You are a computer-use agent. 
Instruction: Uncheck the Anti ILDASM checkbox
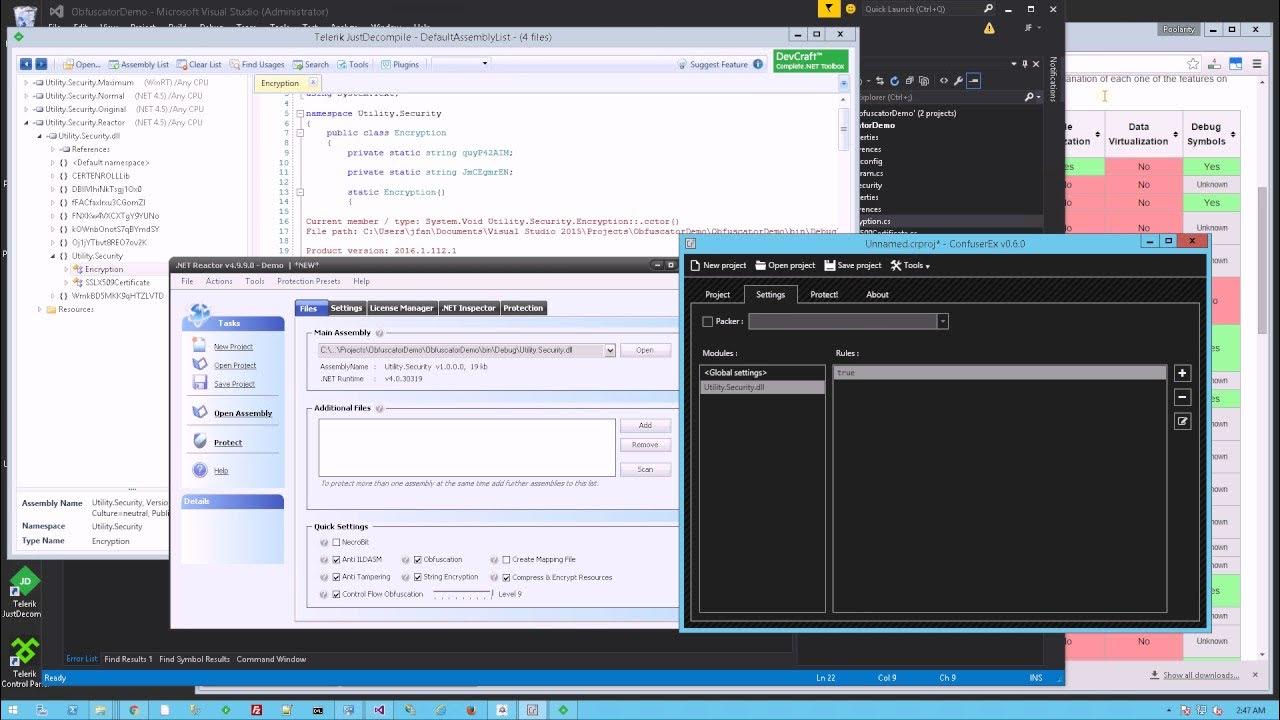[x=337, y=560]
